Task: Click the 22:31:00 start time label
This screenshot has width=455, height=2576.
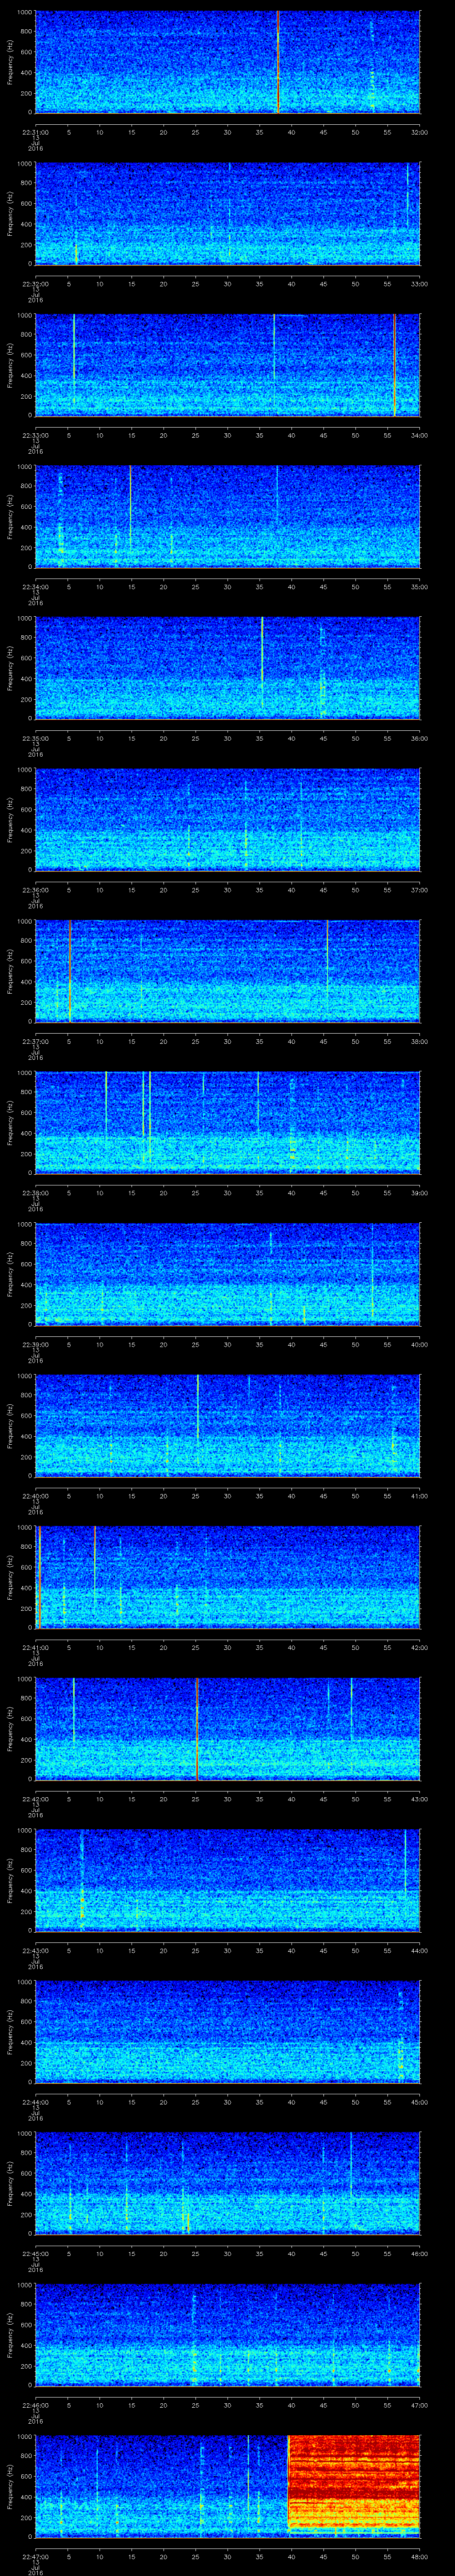Action: pyautogui.click(x=36, y=132)
